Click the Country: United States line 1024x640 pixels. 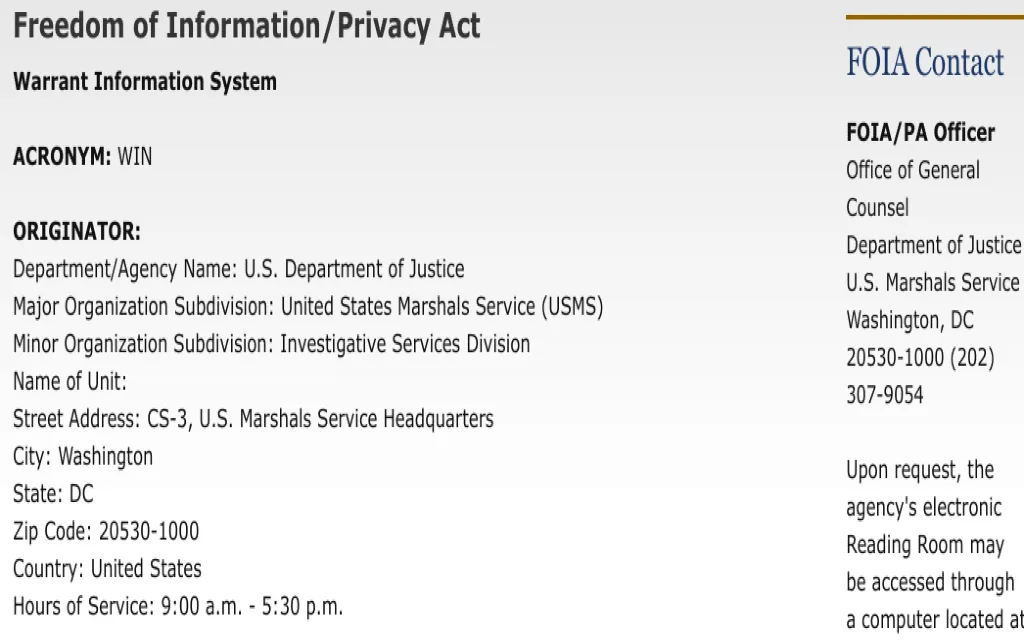[x=107, y=569]
